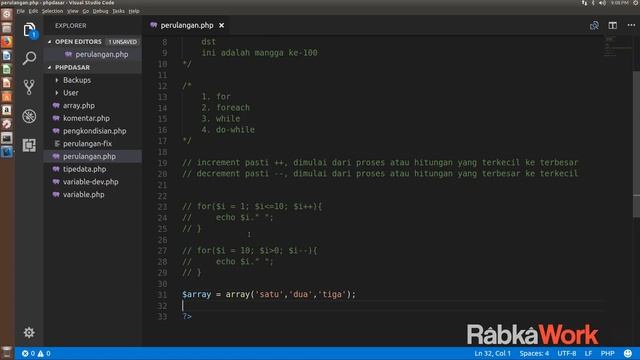Open the Help menu
The image size is (640, 360).
[x=134, y=11]
